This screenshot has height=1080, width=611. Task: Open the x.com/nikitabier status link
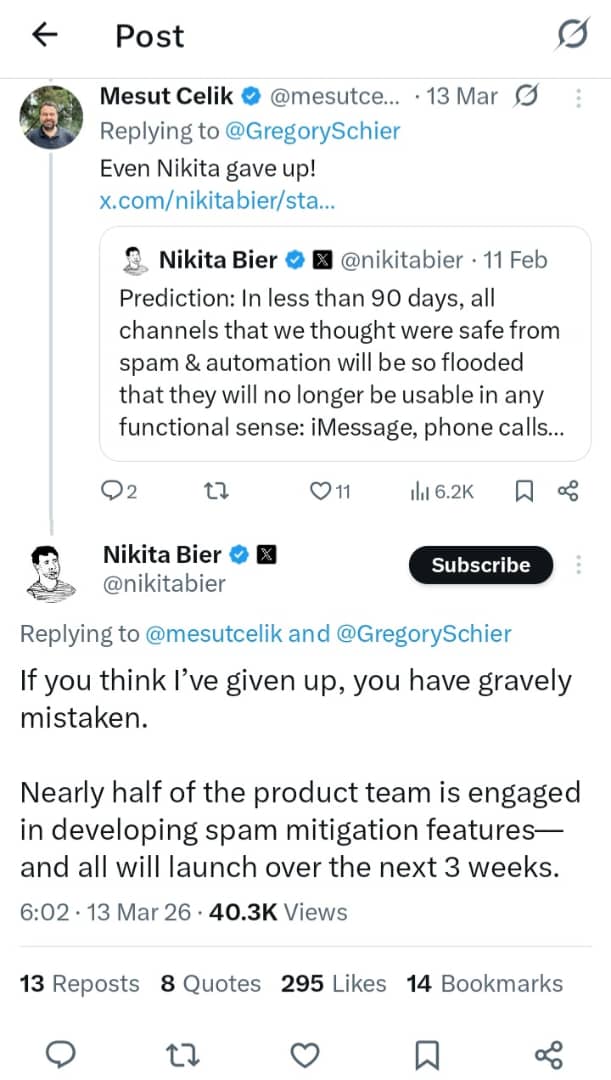(217, 200)
